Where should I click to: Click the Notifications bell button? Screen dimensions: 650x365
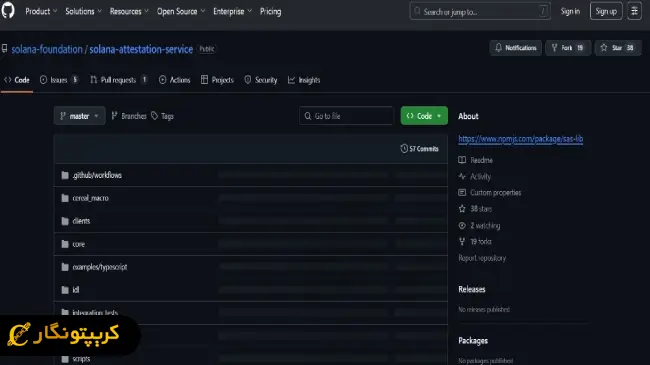pos(515,48)
